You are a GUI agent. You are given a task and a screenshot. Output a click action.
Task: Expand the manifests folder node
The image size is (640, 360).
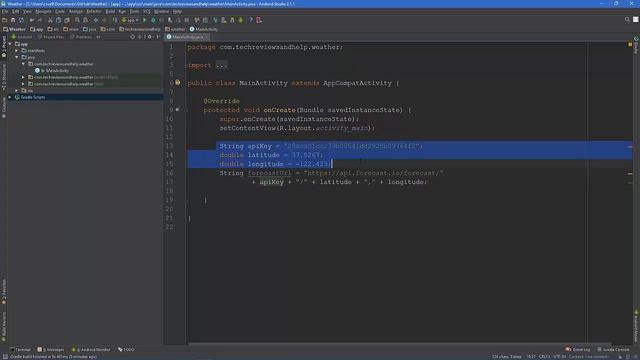pyautogui.click(x=17, y=51)
